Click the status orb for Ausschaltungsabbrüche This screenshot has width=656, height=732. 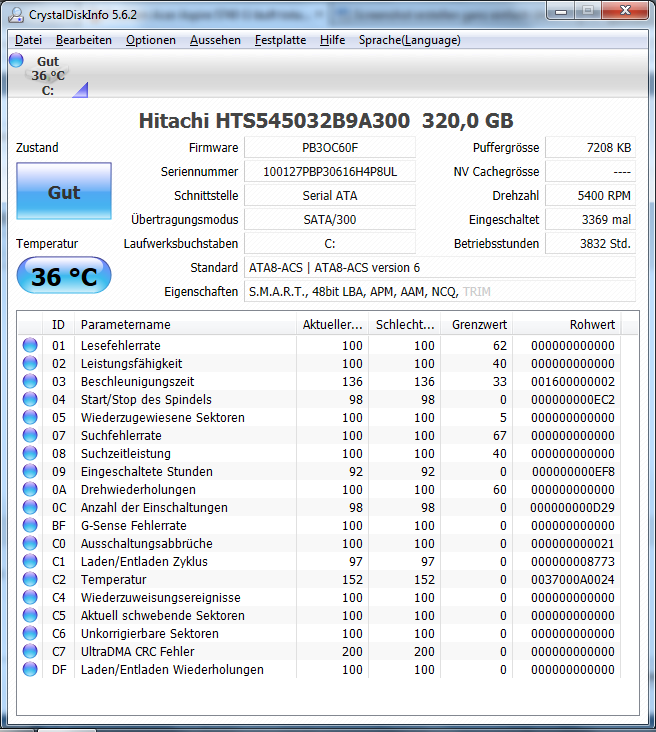[30, 543]
